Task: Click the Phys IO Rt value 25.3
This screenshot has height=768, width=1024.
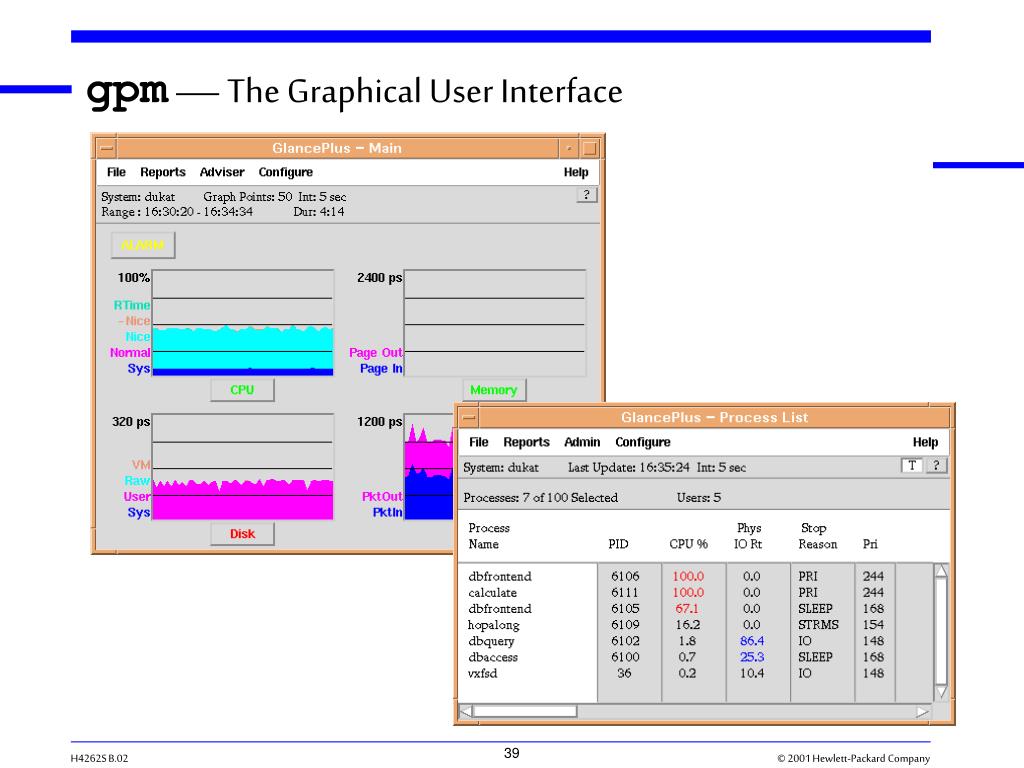Action: coord(752,657)
